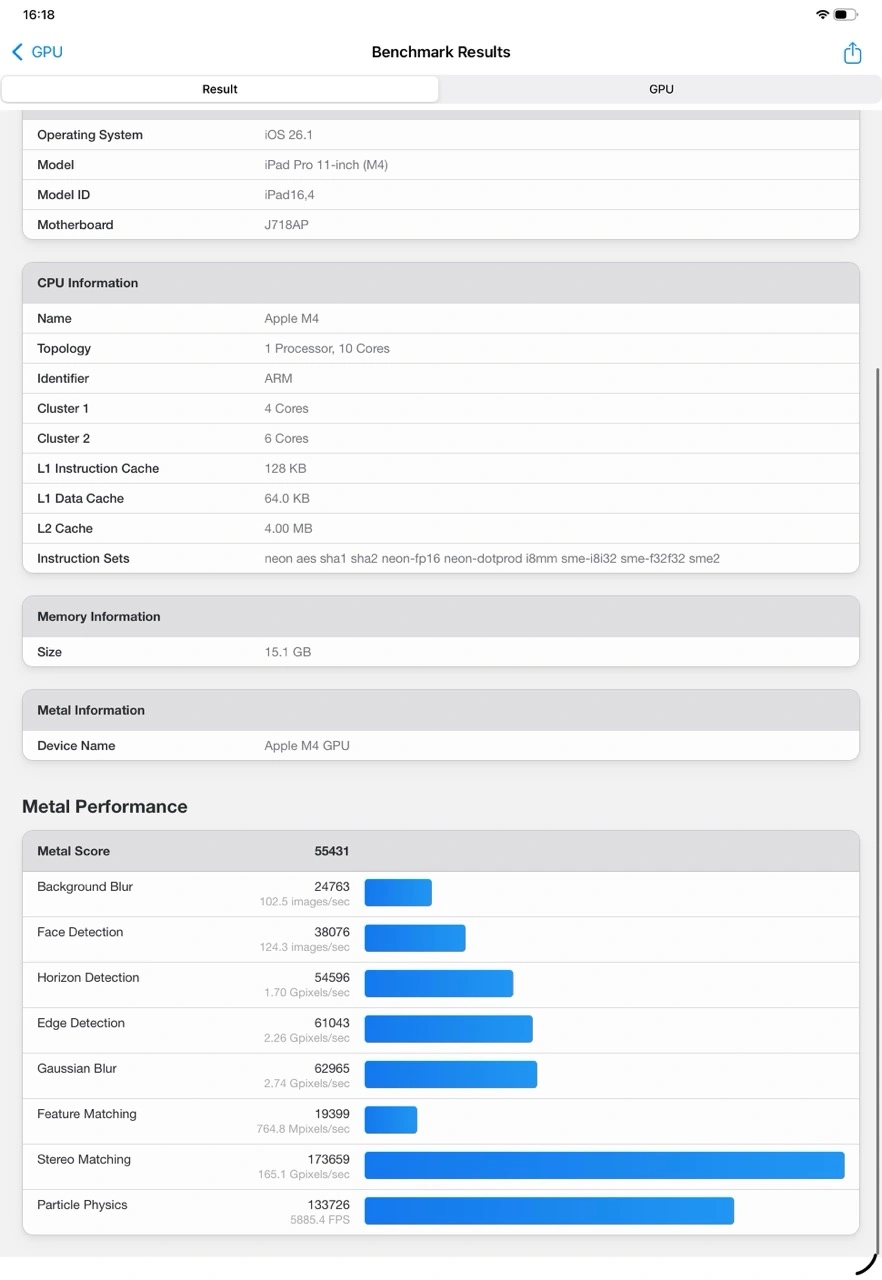Viewport: 882px width, 1280px height.
Task: Tap the Wi-Fi status icon
Action: point(822,15)
